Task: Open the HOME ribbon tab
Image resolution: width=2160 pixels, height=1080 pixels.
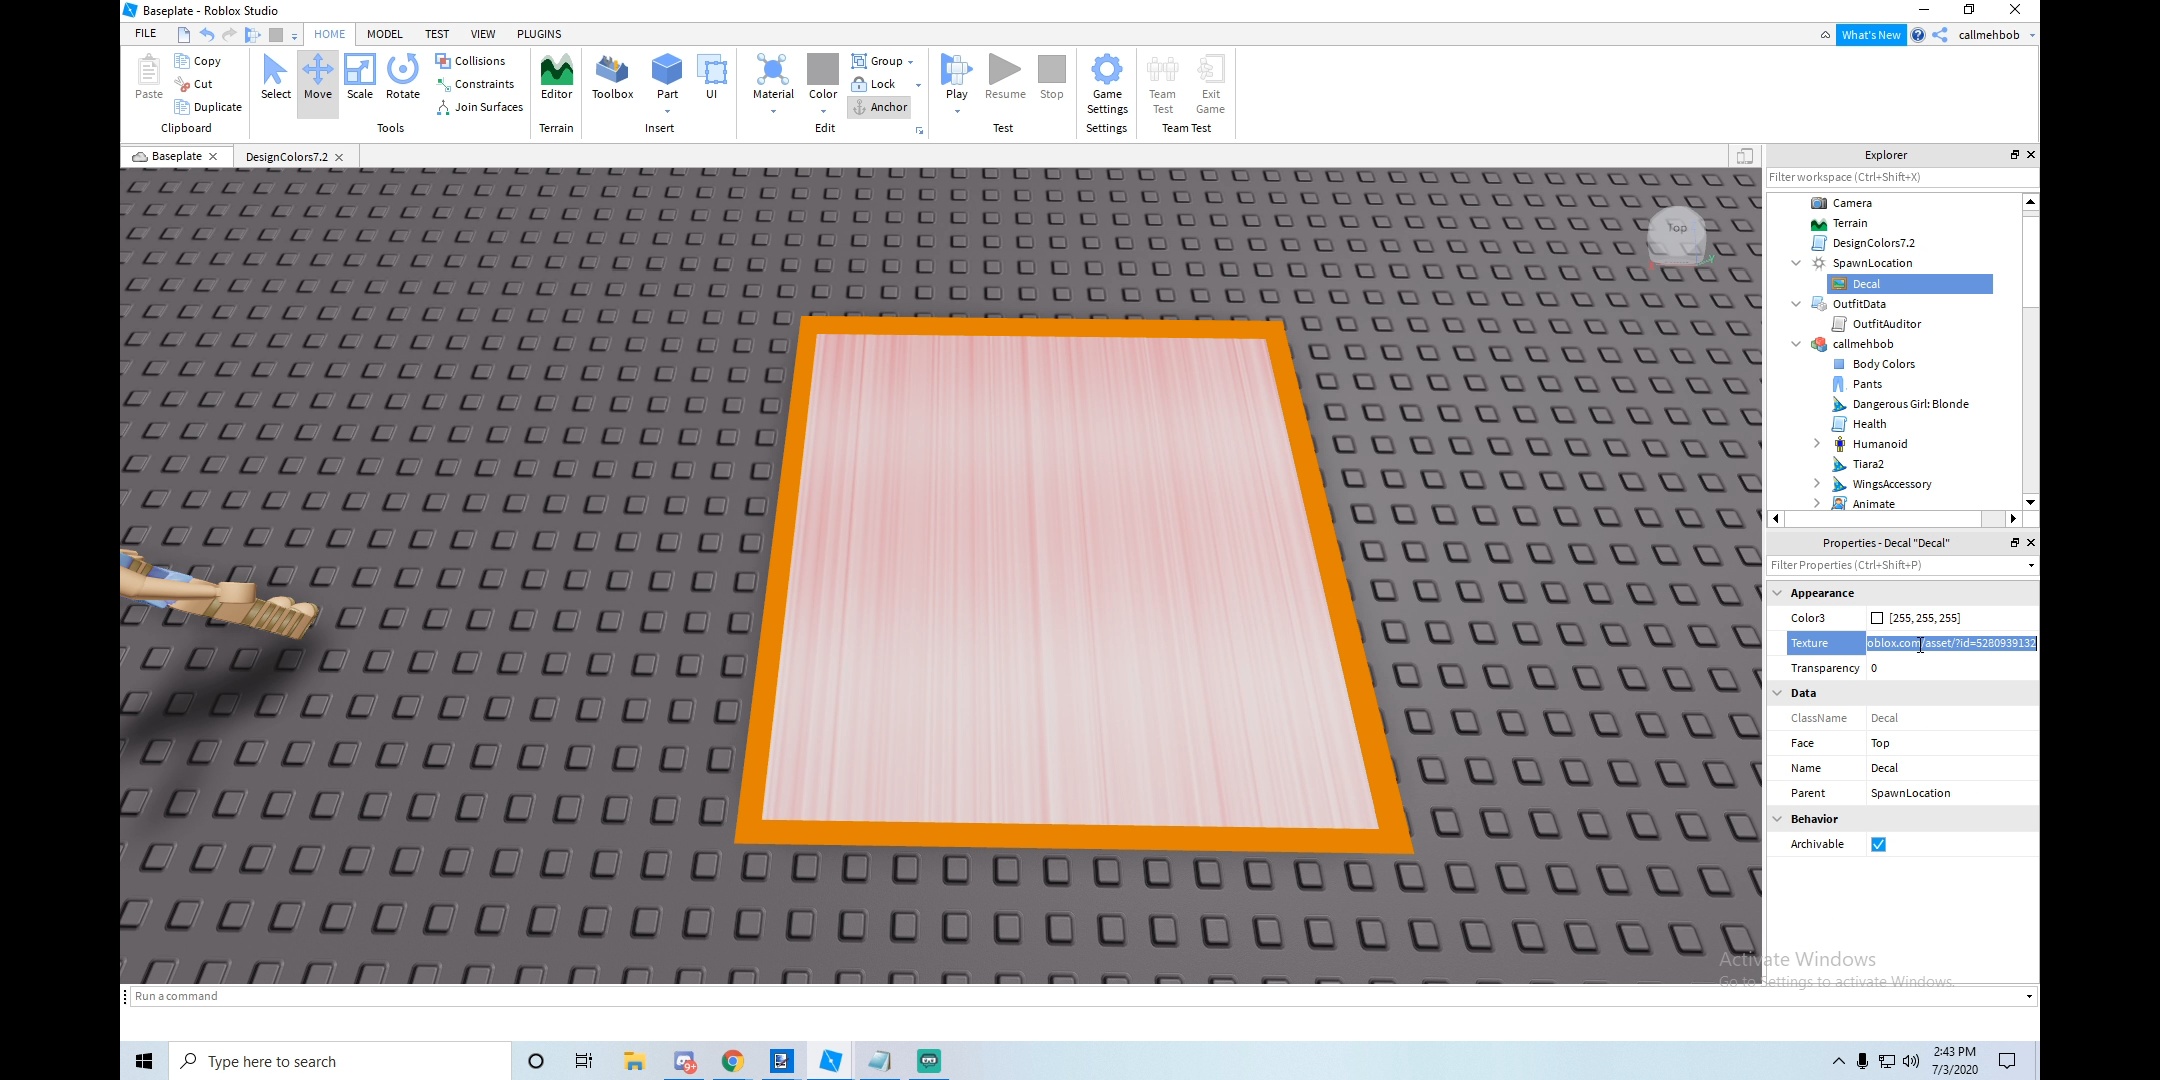Action: pos(328,33)
